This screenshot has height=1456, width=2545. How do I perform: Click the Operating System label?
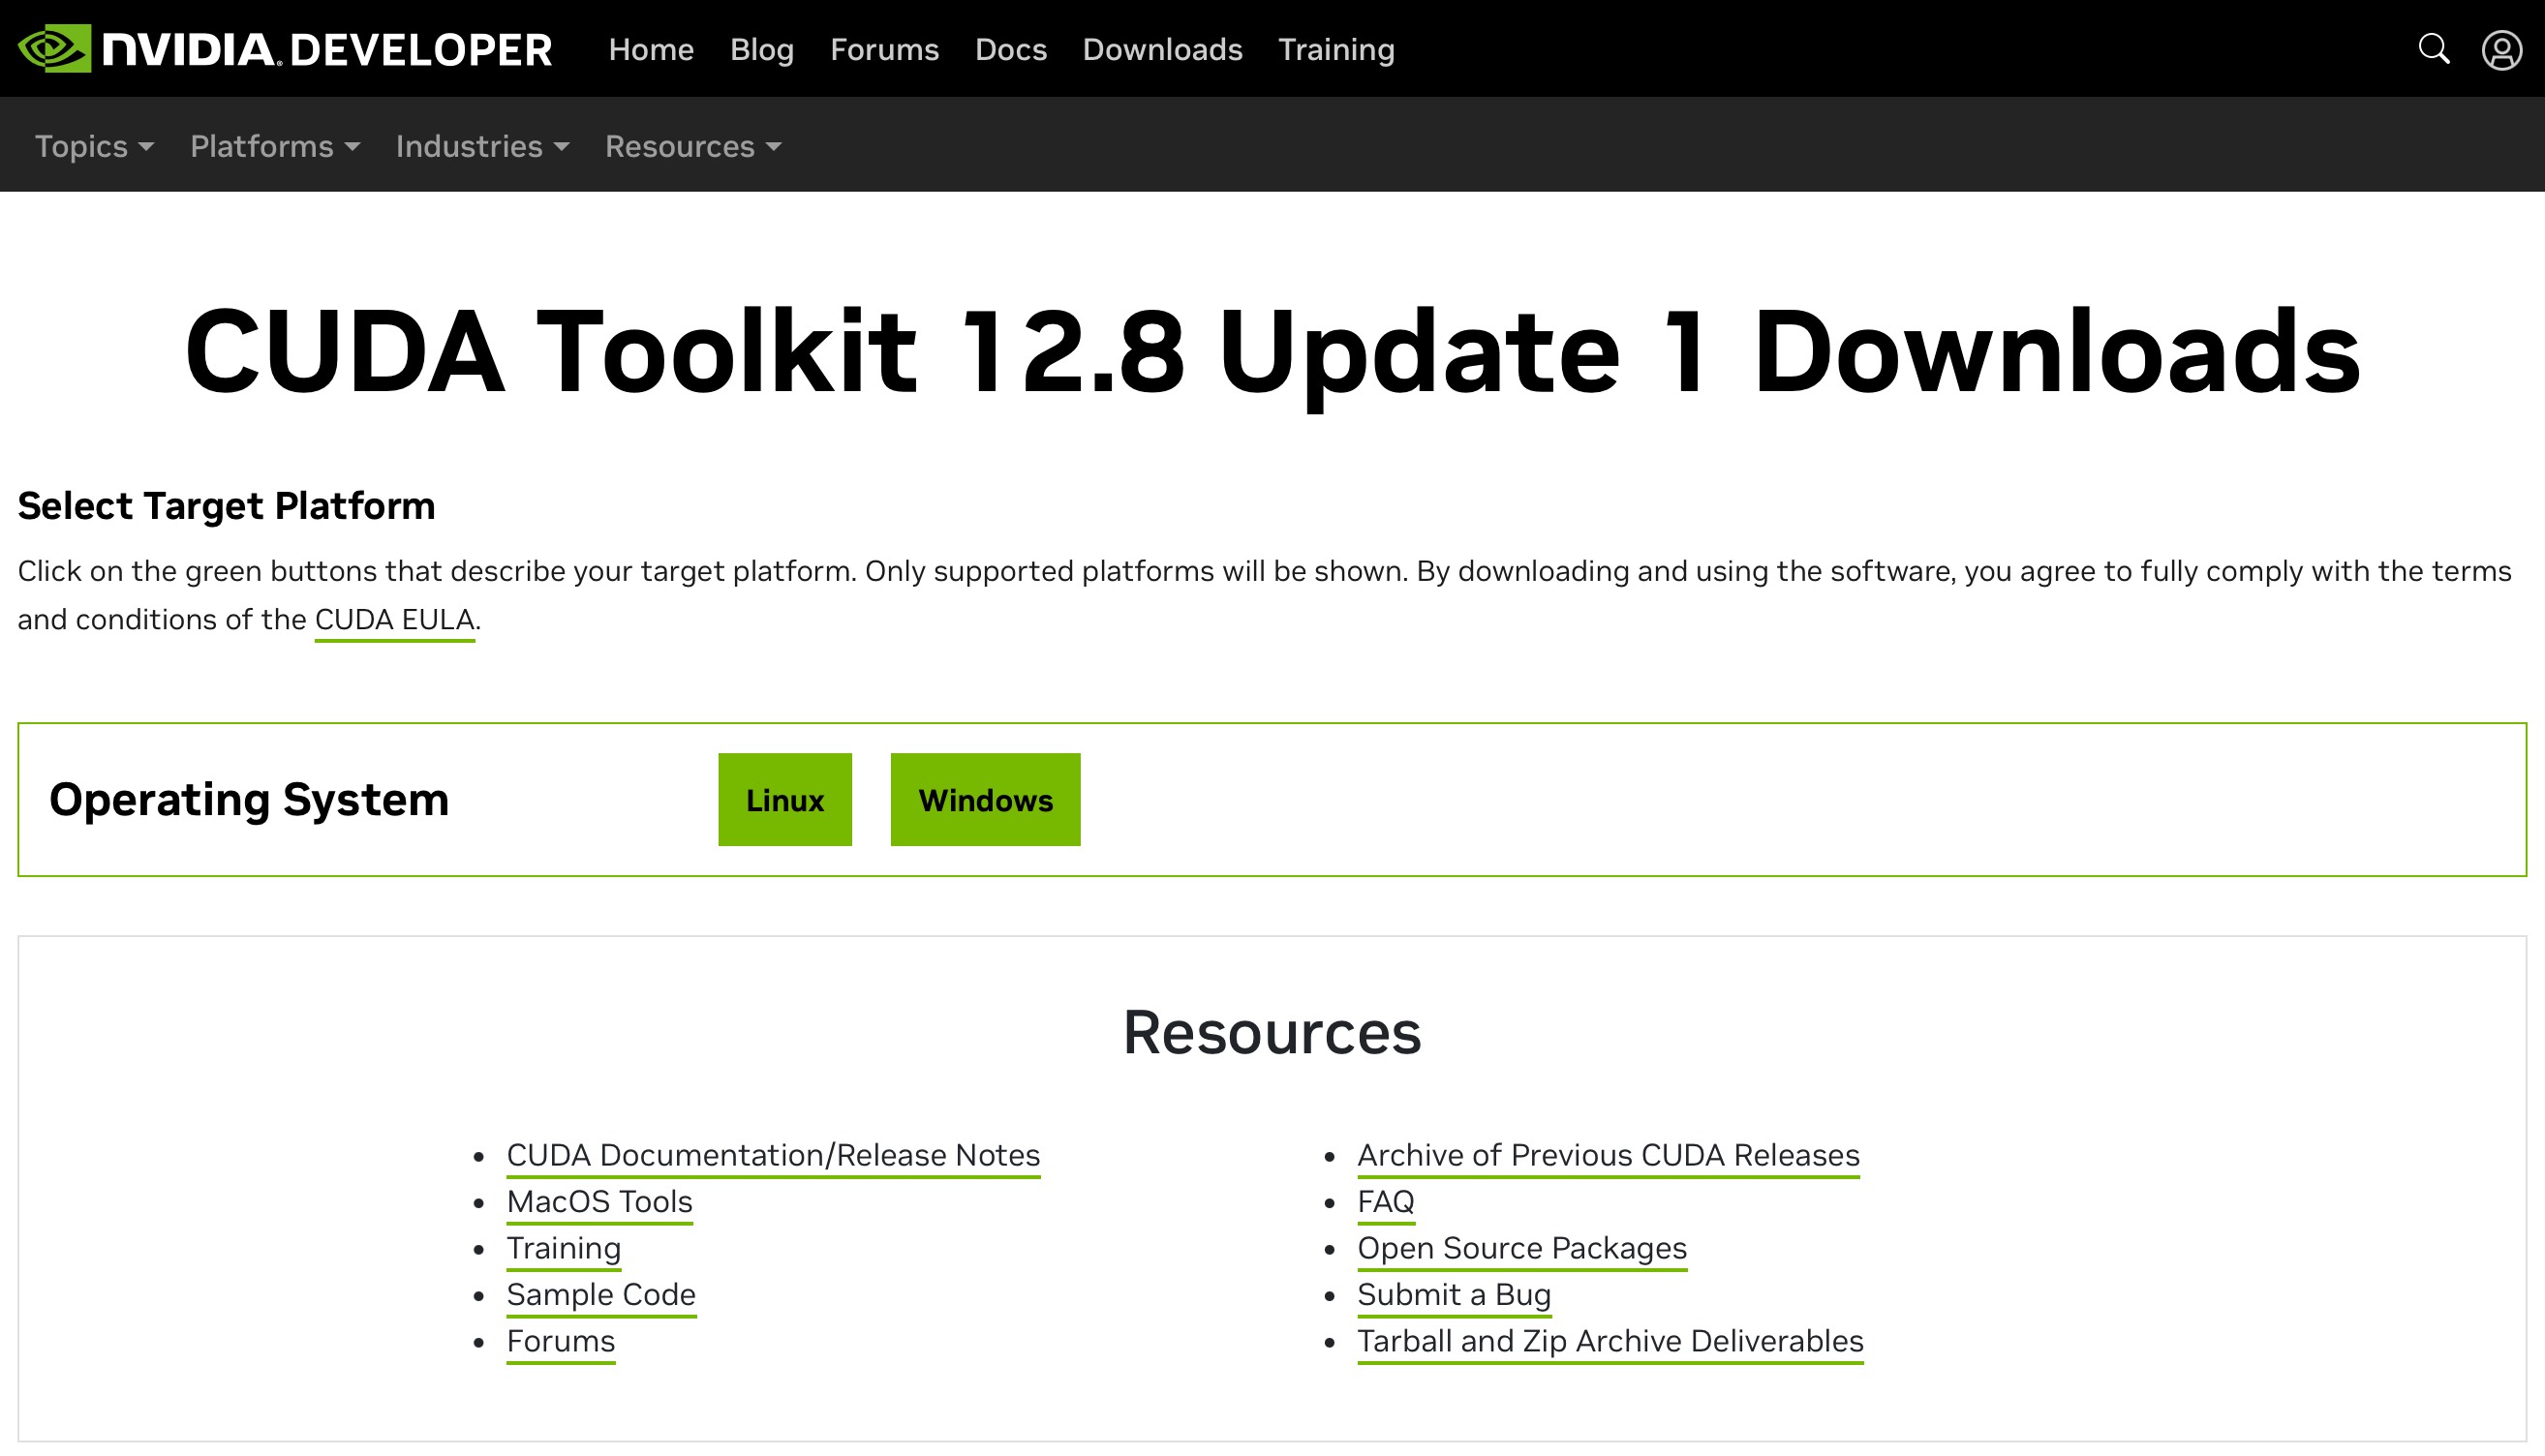[x=249, y=800]
